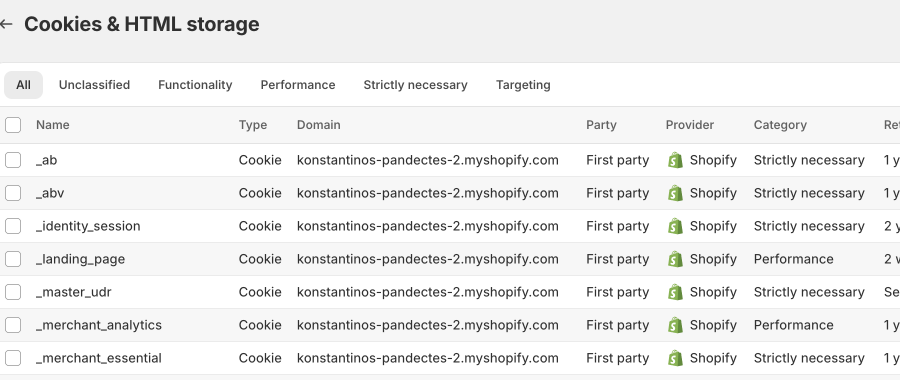Click the Provider column header
Viewport: 900px width, 380px height.
[690, 125]
